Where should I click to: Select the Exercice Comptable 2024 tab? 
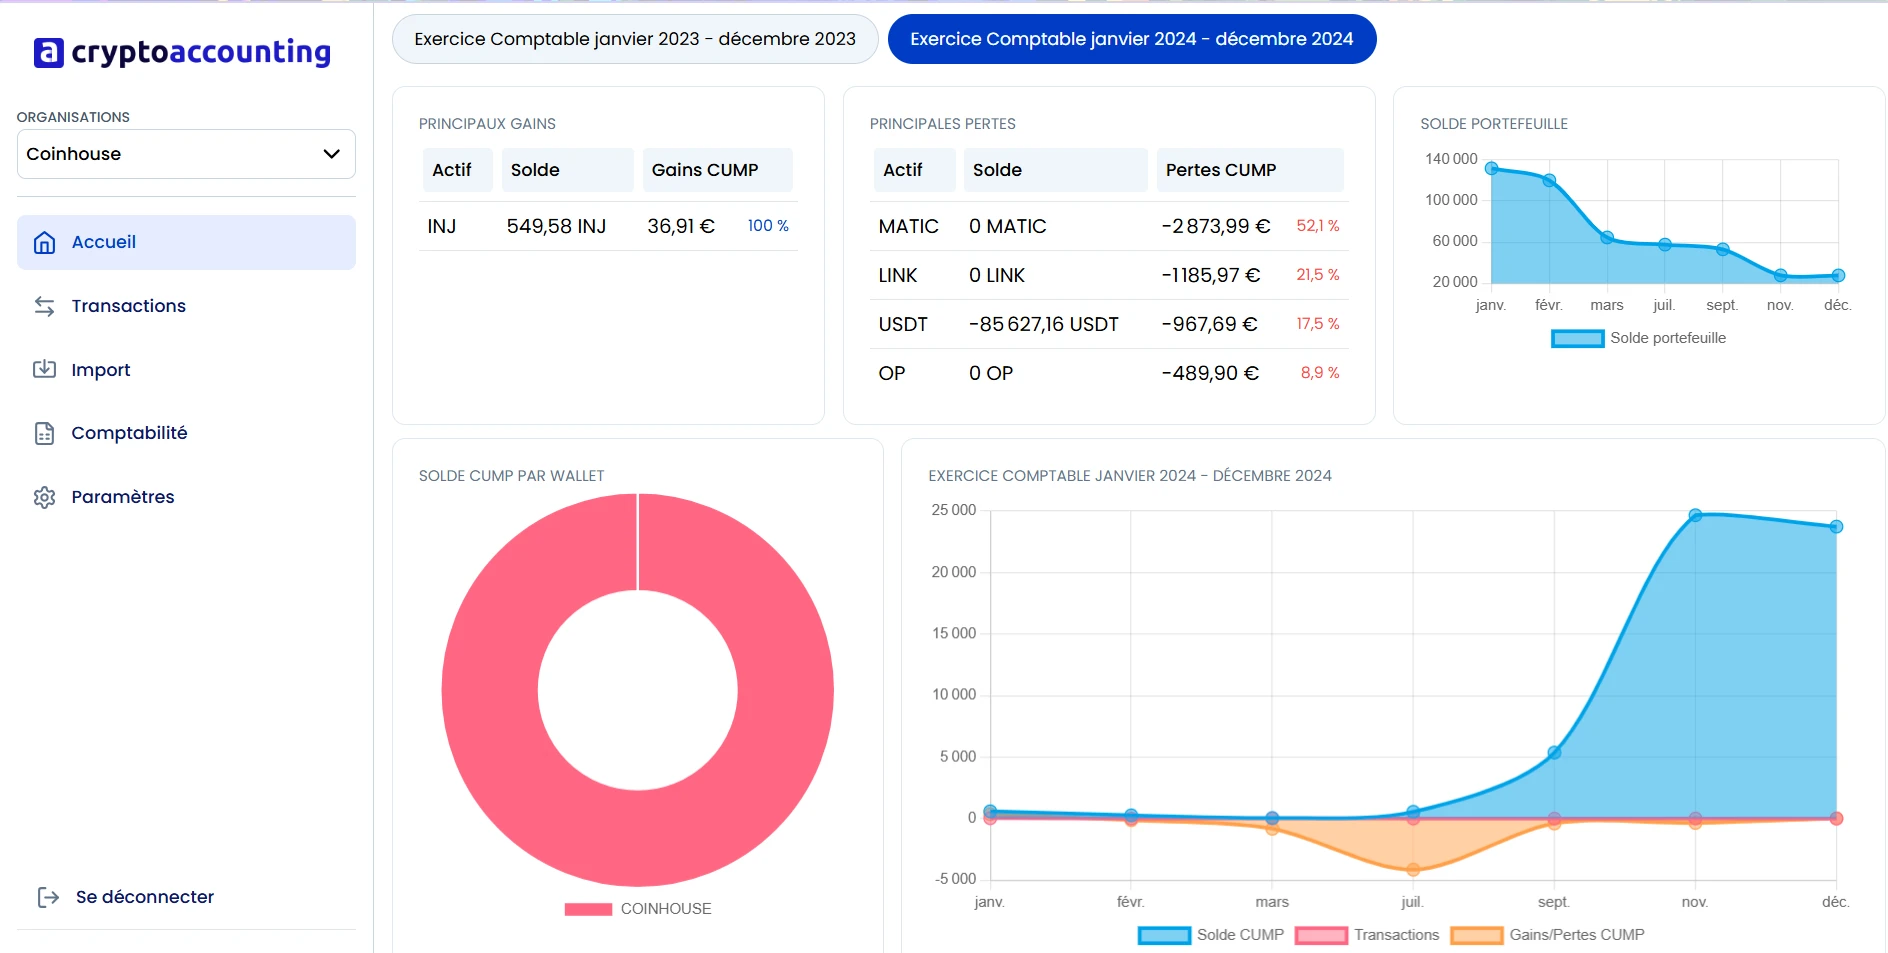pos(1131,39)
